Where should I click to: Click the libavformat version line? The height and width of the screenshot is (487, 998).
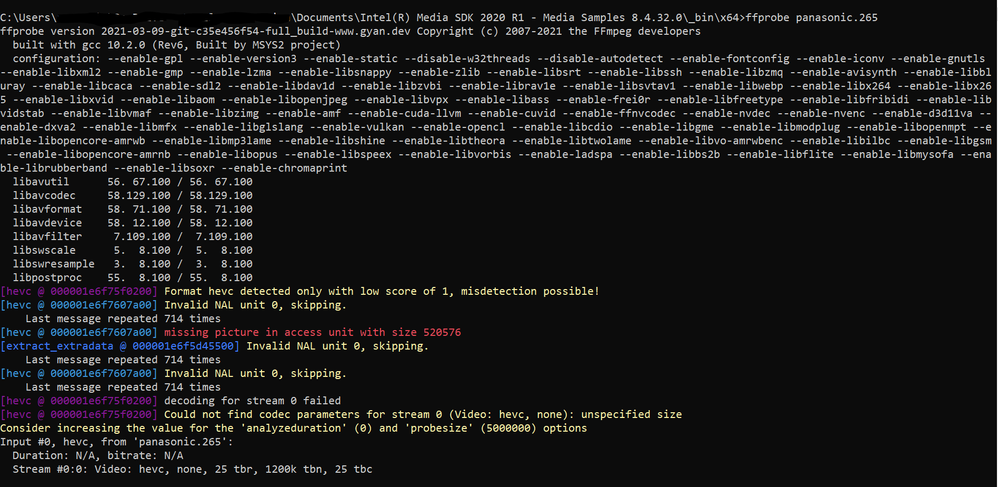(x=132, y=209)
